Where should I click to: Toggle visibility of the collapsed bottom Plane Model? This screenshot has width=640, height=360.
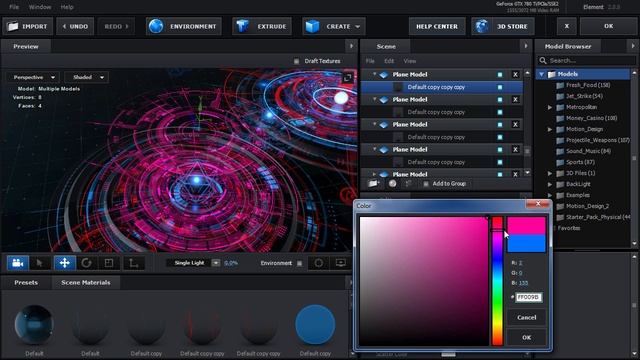[500, 174]
